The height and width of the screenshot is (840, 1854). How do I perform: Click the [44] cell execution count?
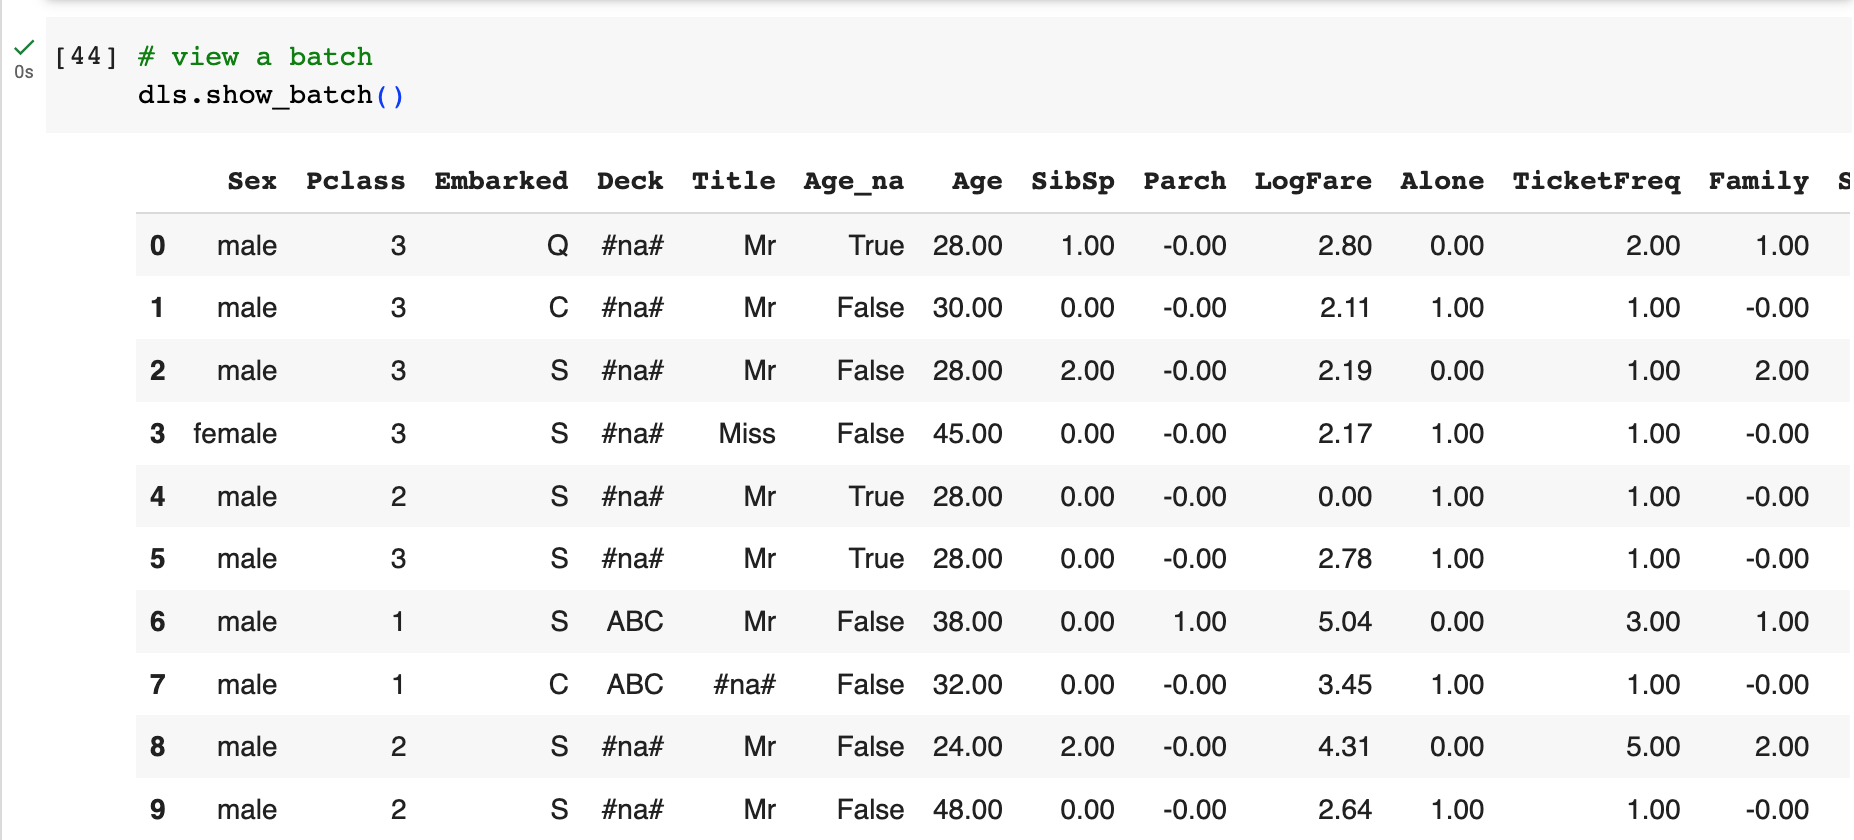85,57
